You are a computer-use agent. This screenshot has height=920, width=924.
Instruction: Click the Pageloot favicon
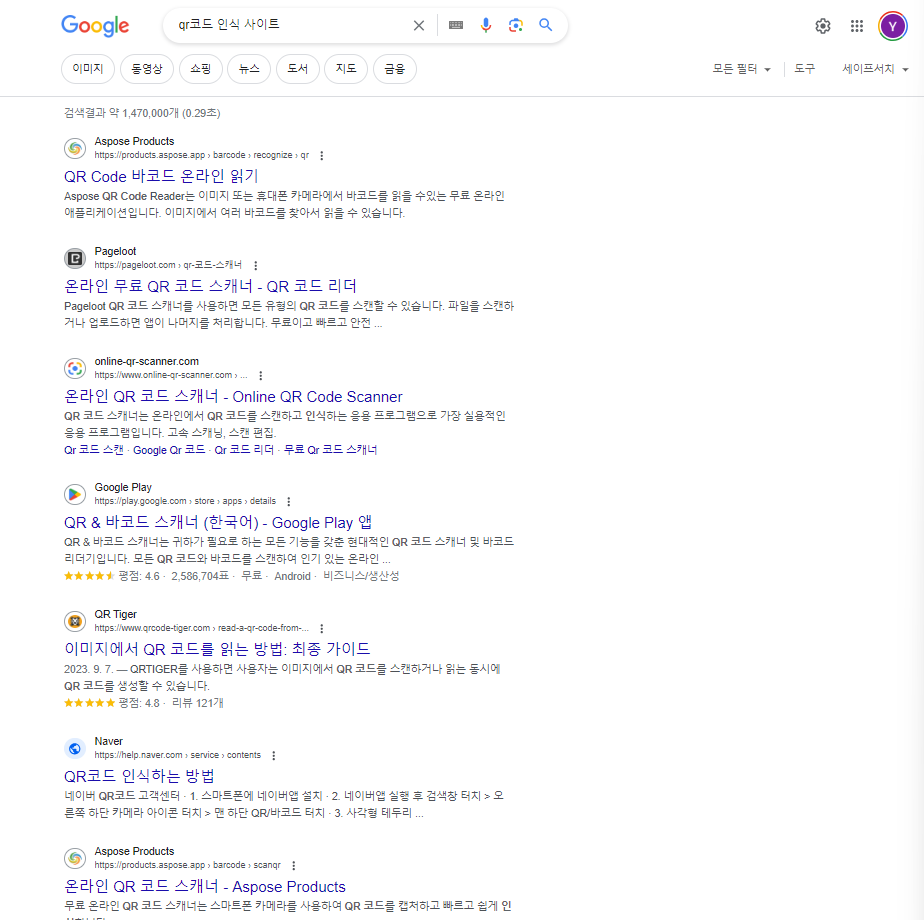(x=75, y=258)
